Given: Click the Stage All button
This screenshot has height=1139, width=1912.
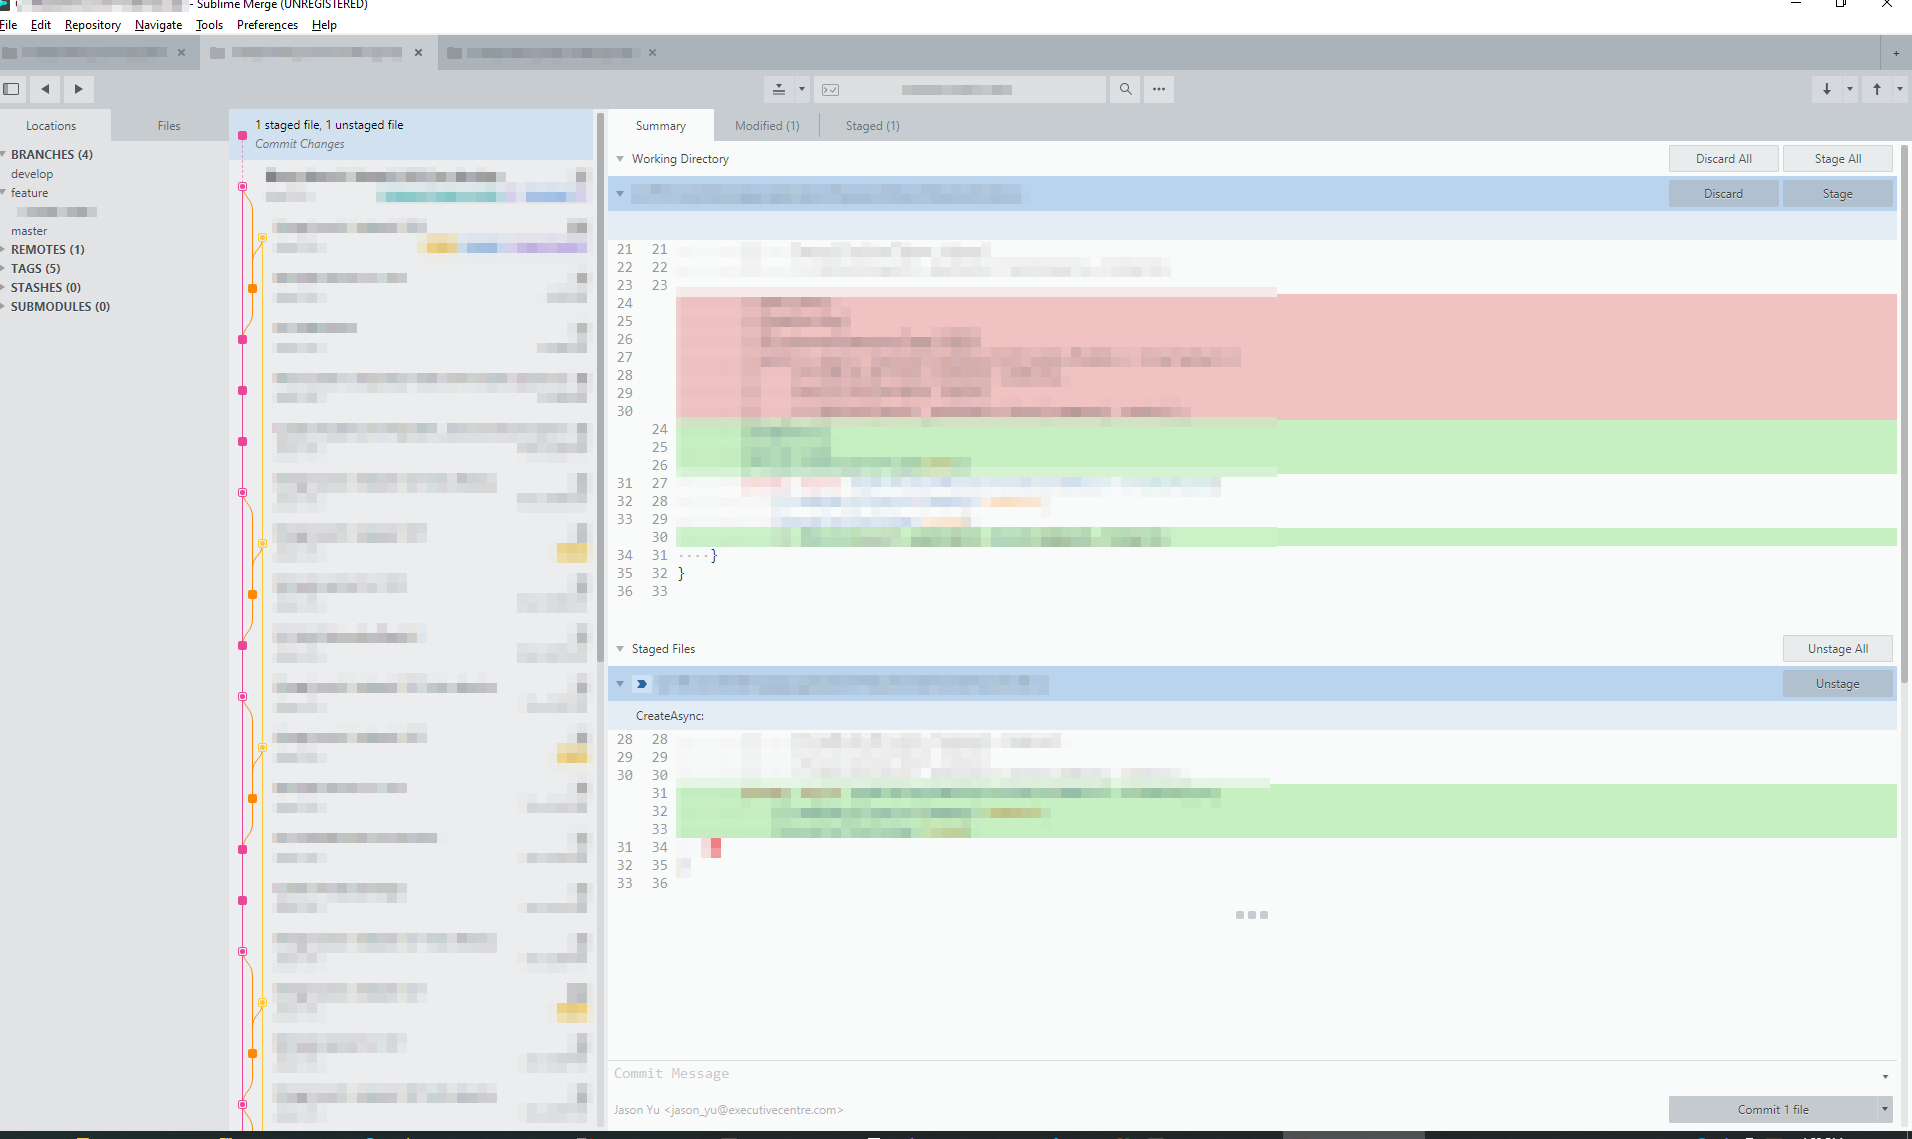Looking at the screenshot, I should pyautogui.click(x=1837, y=158).
